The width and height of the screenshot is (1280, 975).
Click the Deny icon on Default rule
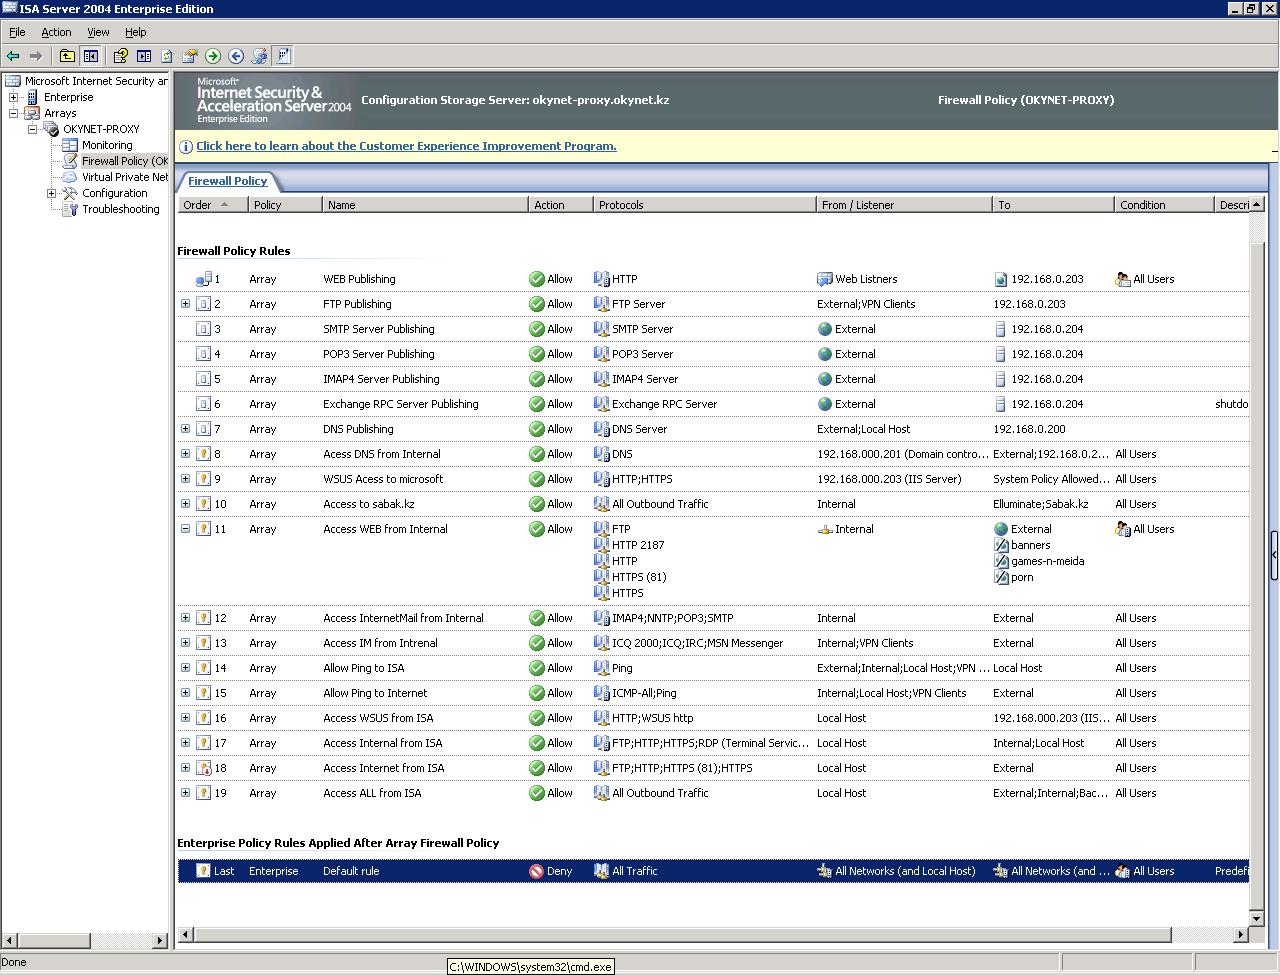coord(537,871)
